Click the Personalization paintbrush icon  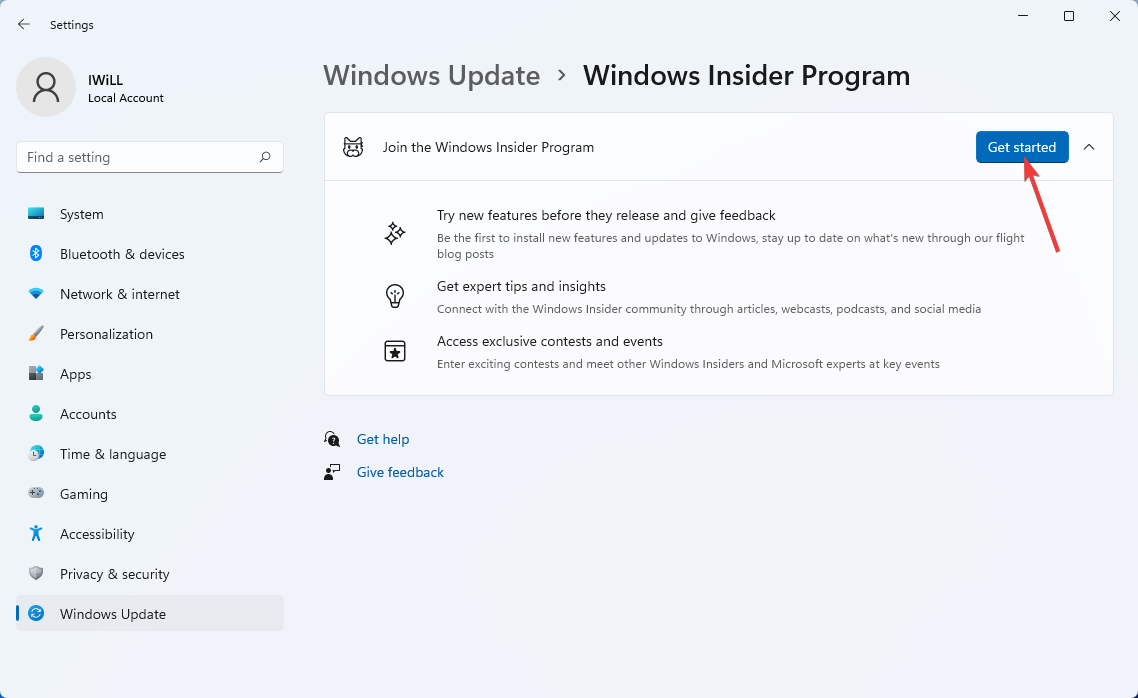[x=36, y=334]
